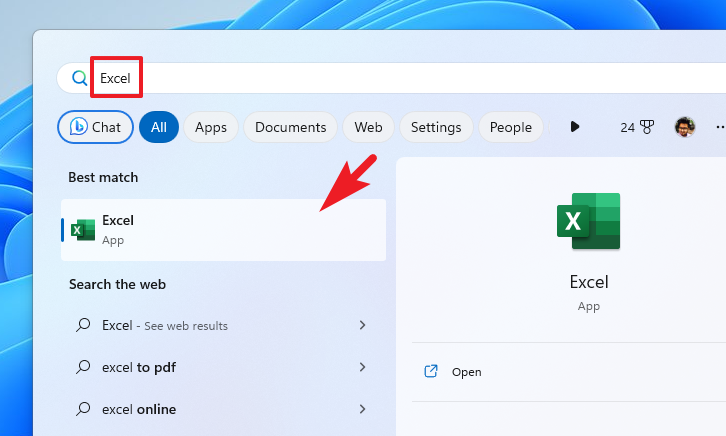The width and height of the screenshot is (726, 436).
Task: Click the 'Best match' heading text
Action: (103, 177)
